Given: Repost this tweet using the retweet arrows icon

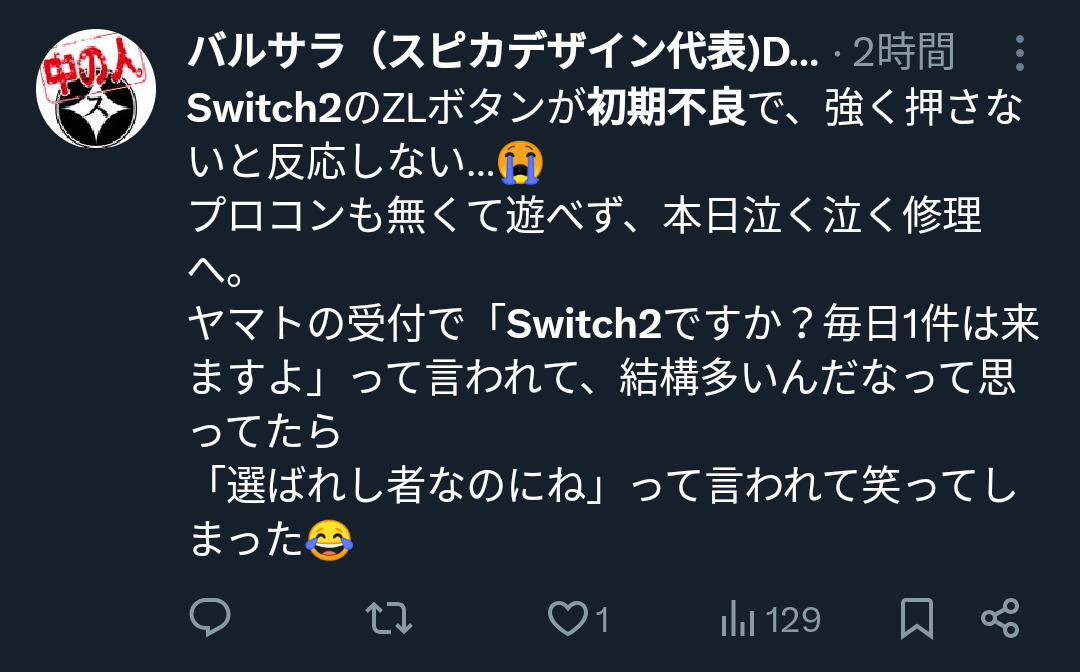Looking at the screenshot, I should 388,618.
